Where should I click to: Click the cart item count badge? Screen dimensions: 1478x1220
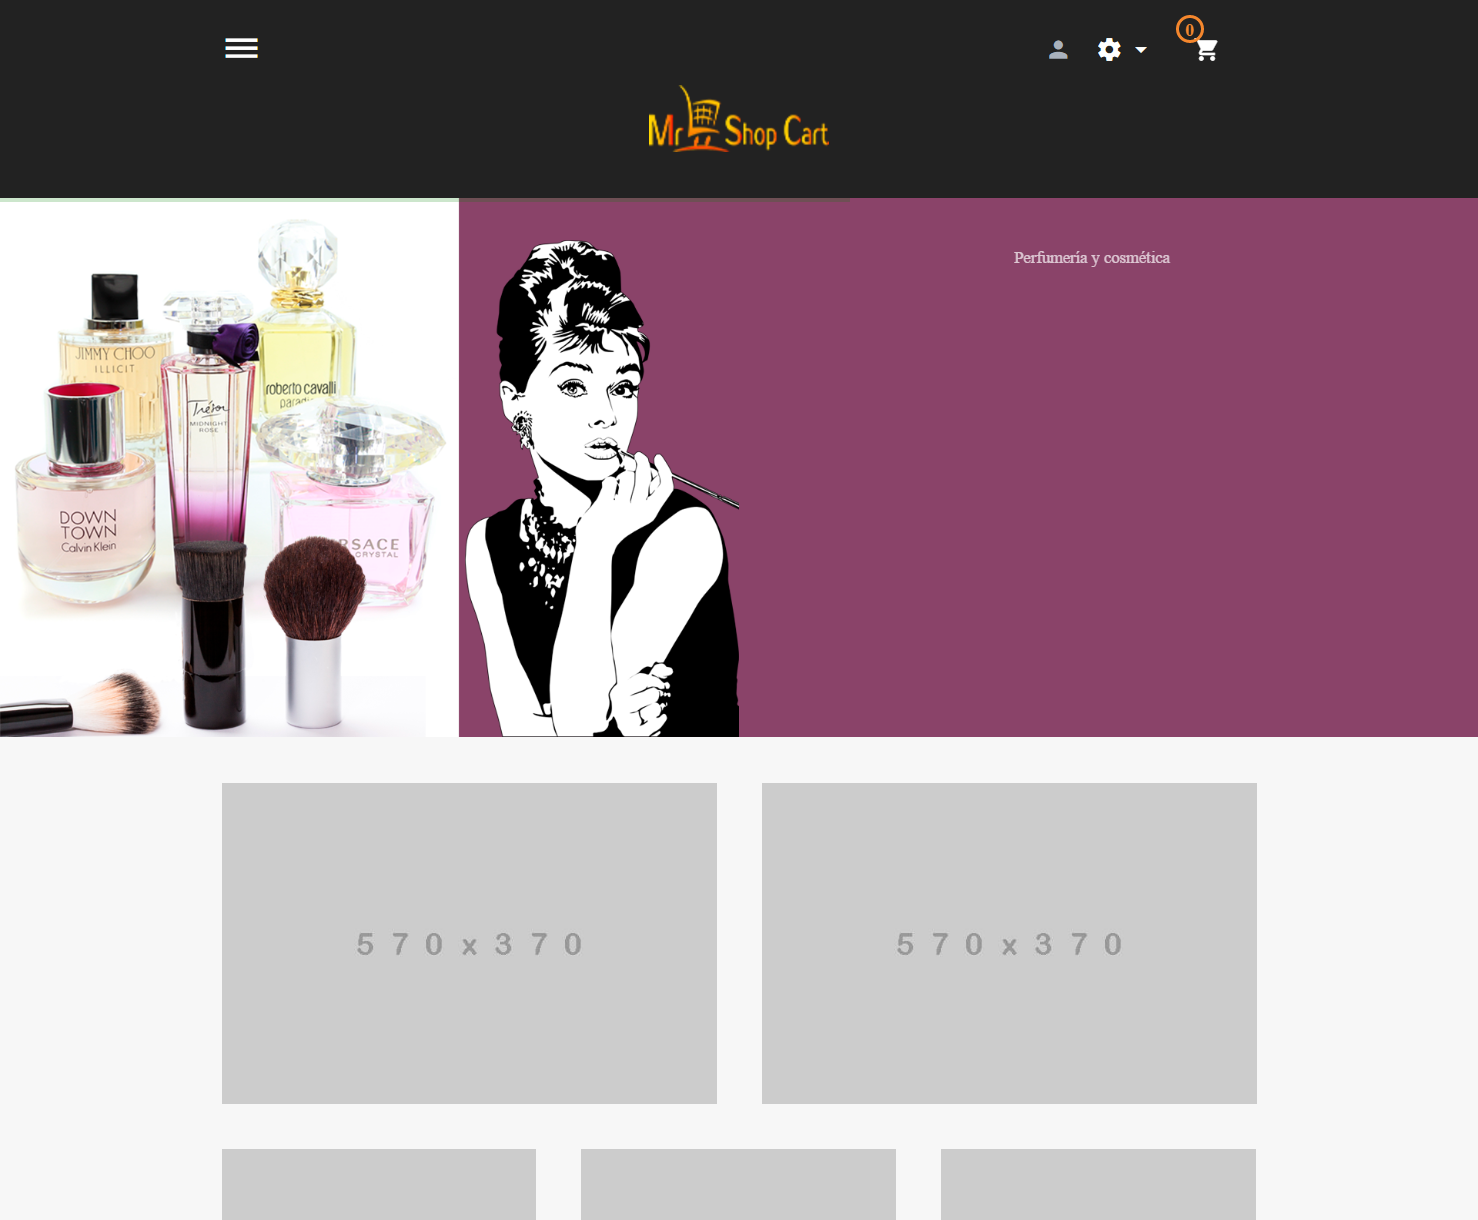tap(1189, 29)
